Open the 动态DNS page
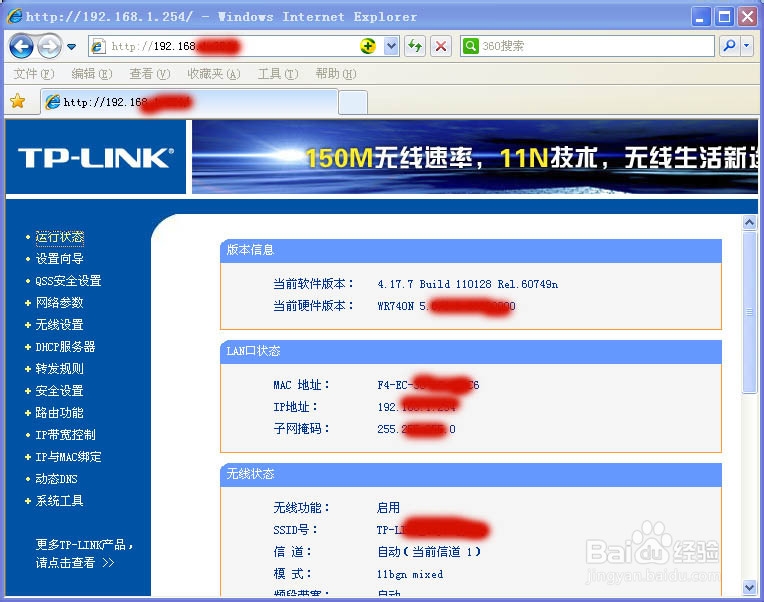This screenshot has width=764, height=602. click(57, 479)
